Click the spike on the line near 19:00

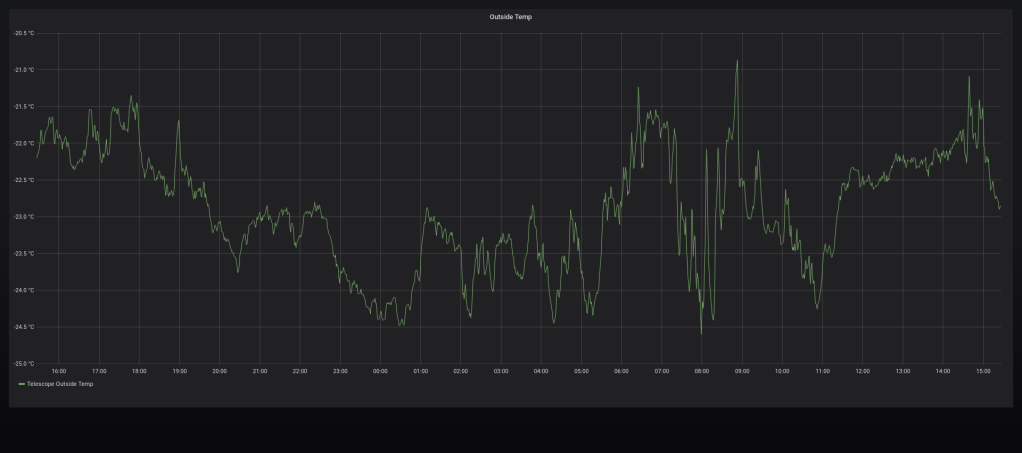(x=178, y=122)
